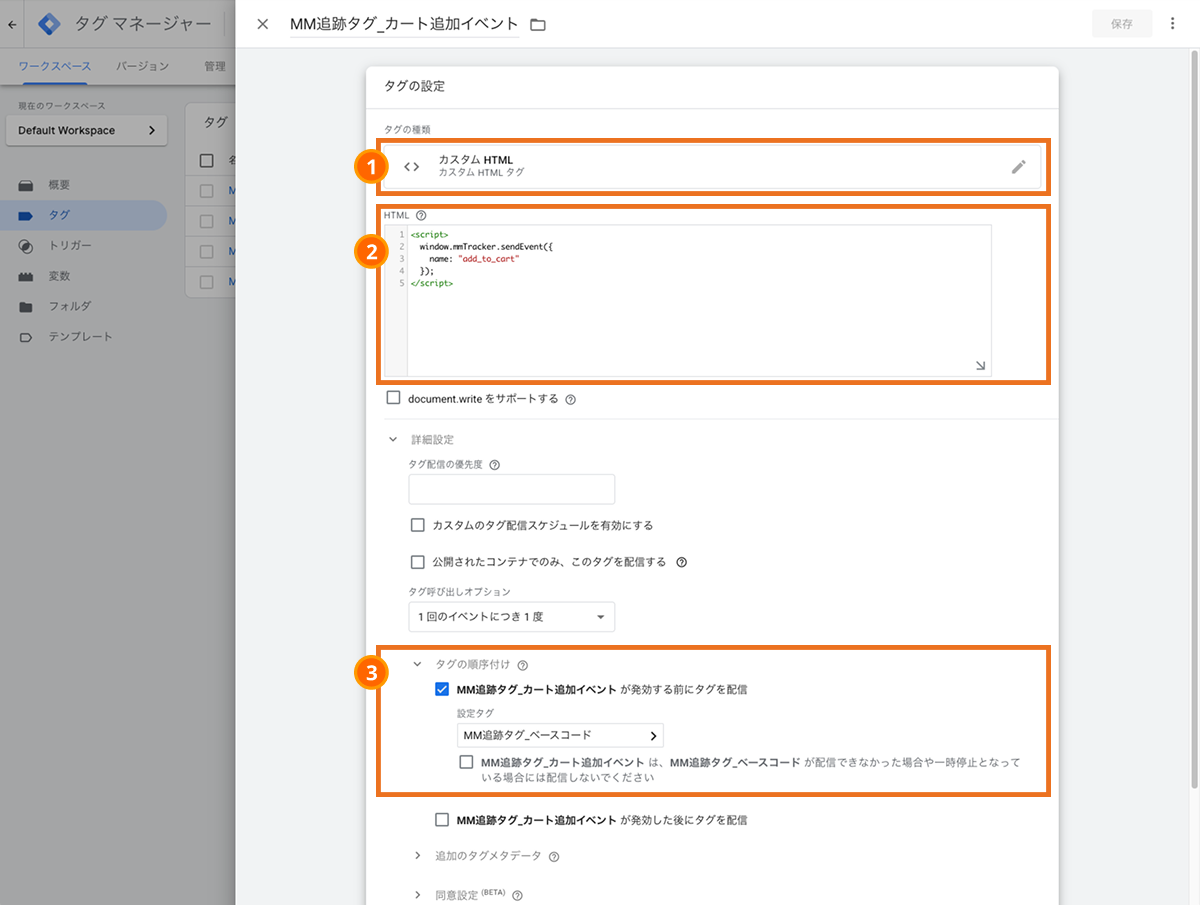The image size is (1200, 905).
Task: Enable document.write をサポートする checkbox
Action: pyautogui.click(x=393, y=398)
